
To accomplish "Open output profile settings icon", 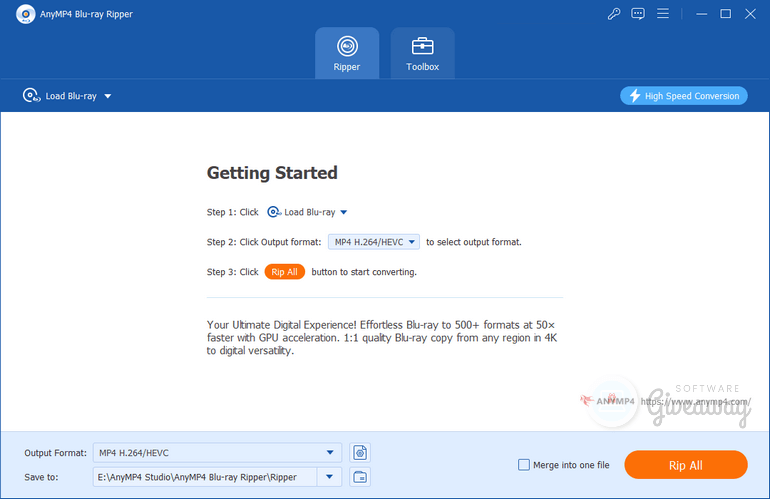I will pos(360,453).
